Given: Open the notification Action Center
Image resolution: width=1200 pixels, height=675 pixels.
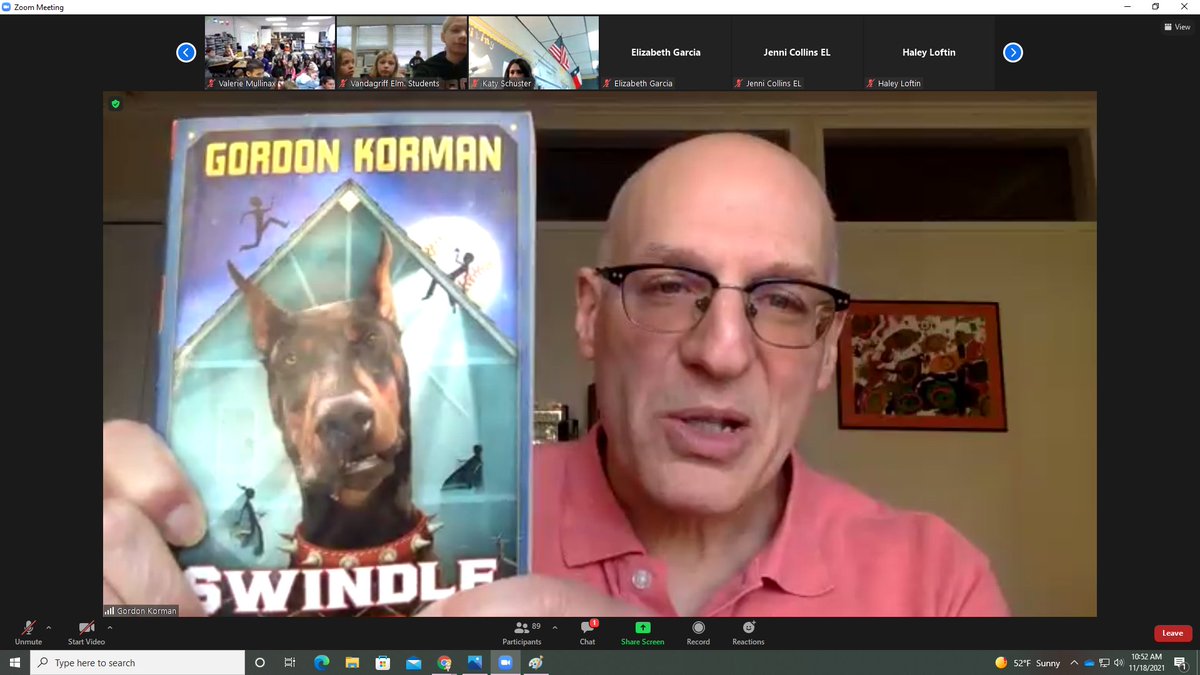Looking at the screenshot, I should [1181, 663].
